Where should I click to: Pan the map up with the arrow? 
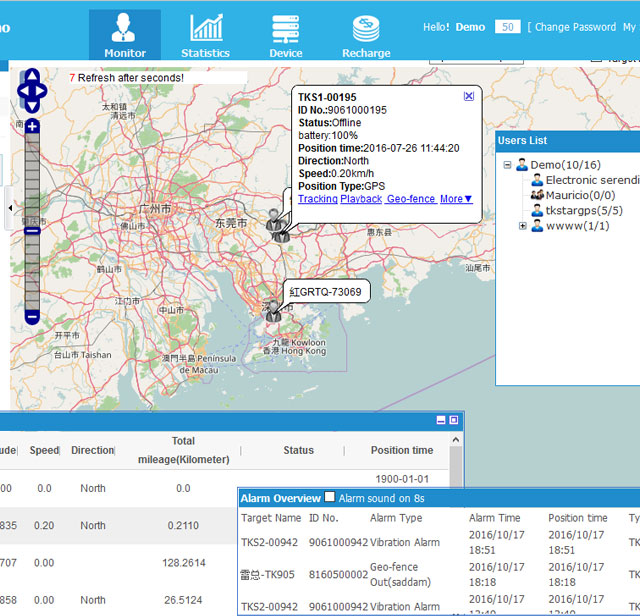point(32,76)
